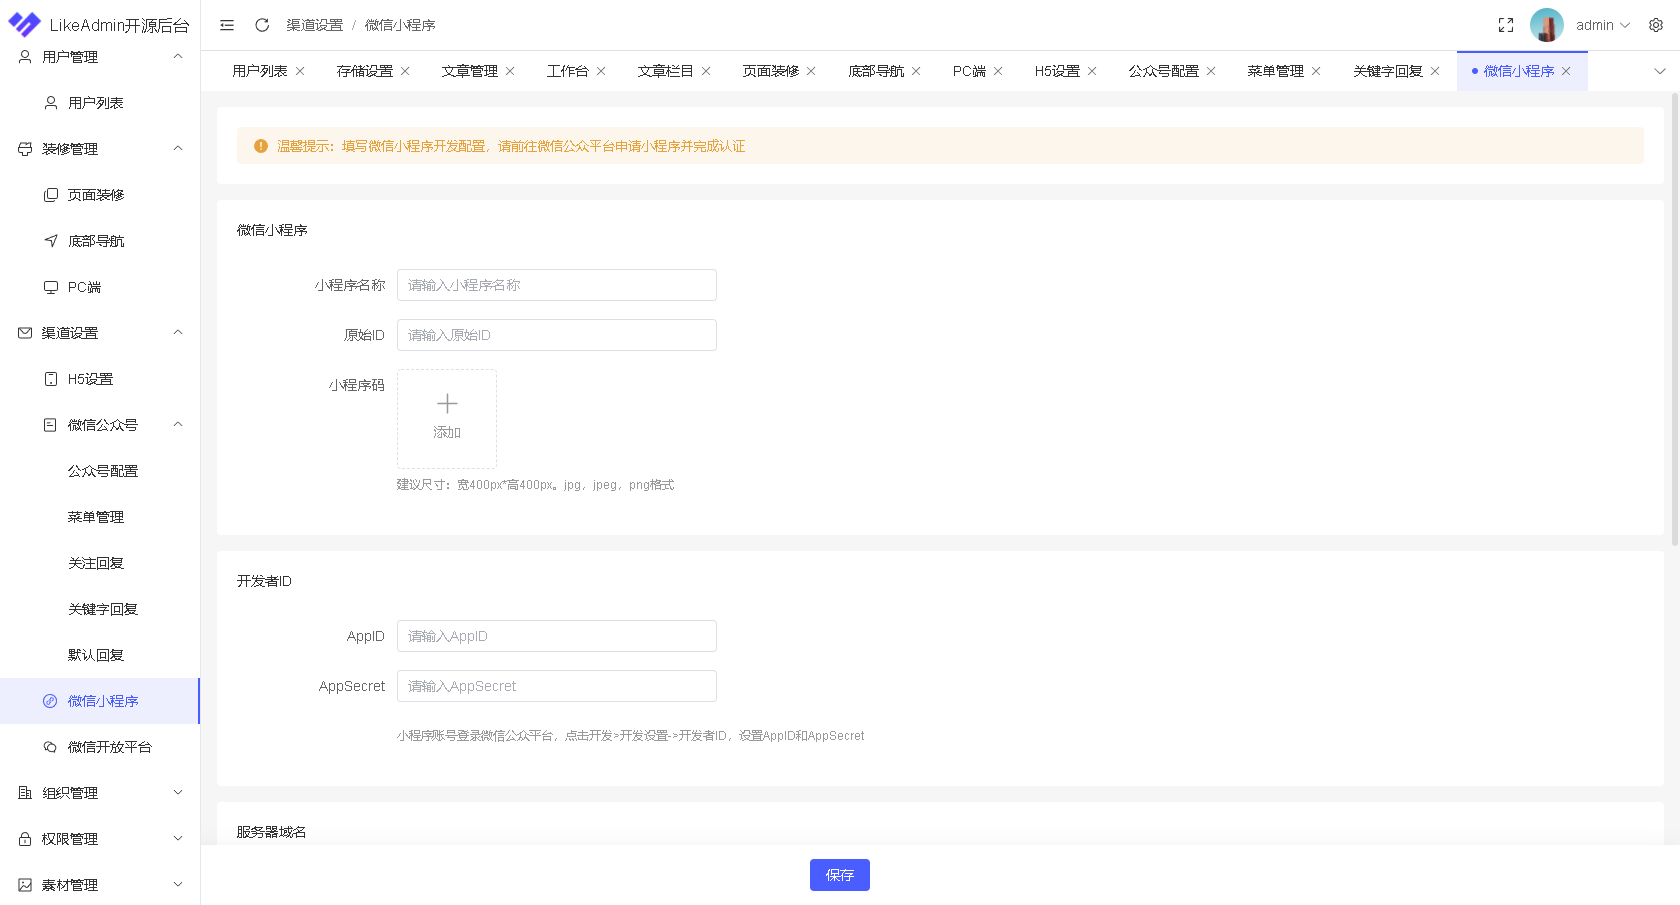Screen dimensions: 1680x905
Task: Click the 小程序名称 input field
Action: [x=557, y=285]
